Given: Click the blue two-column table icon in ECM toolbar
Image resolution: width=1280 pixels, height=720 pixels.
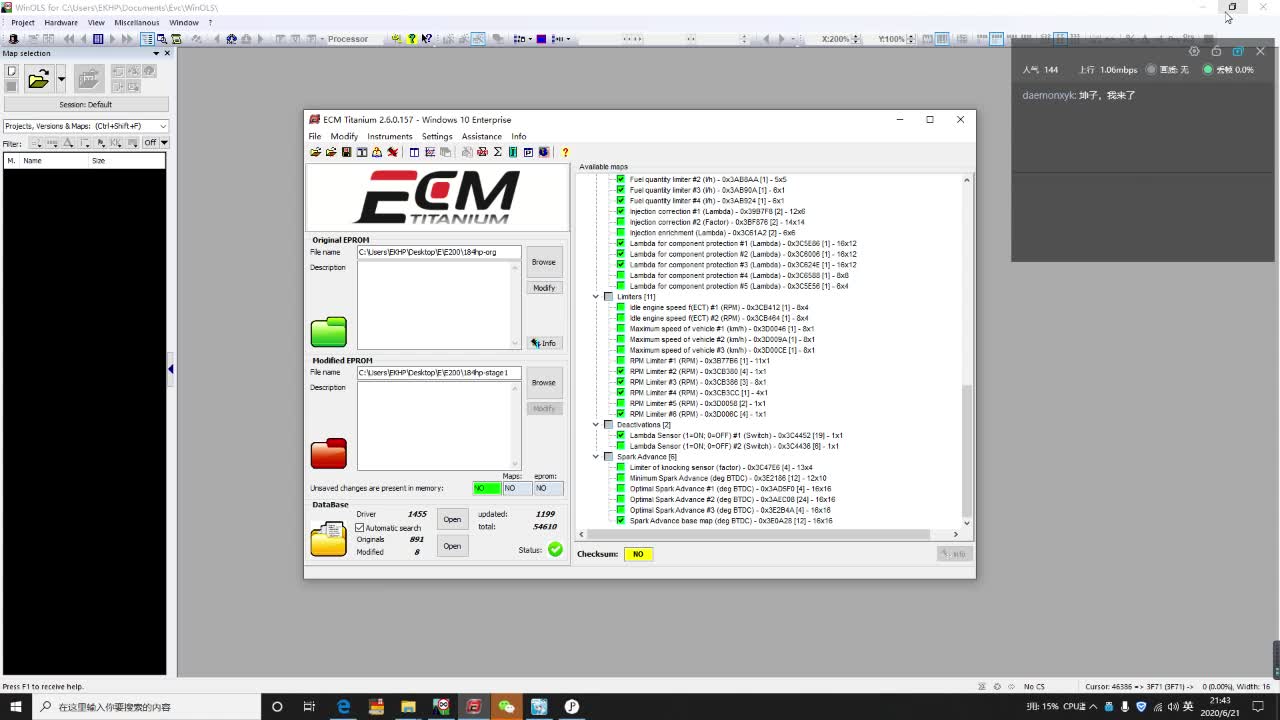Looking at the screenshot, I should click(414, 152).
